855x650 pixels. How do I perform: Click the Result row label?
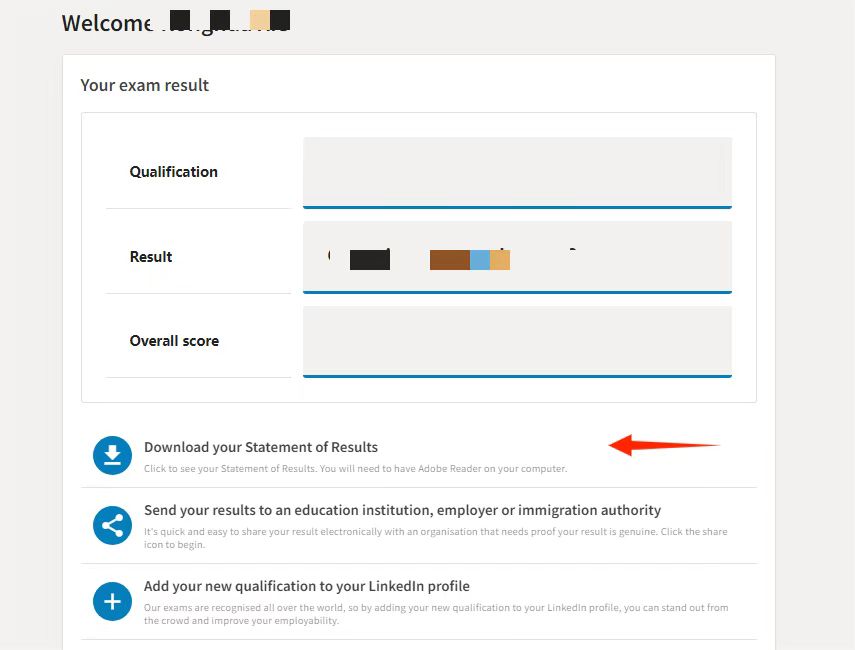(151, 257)
